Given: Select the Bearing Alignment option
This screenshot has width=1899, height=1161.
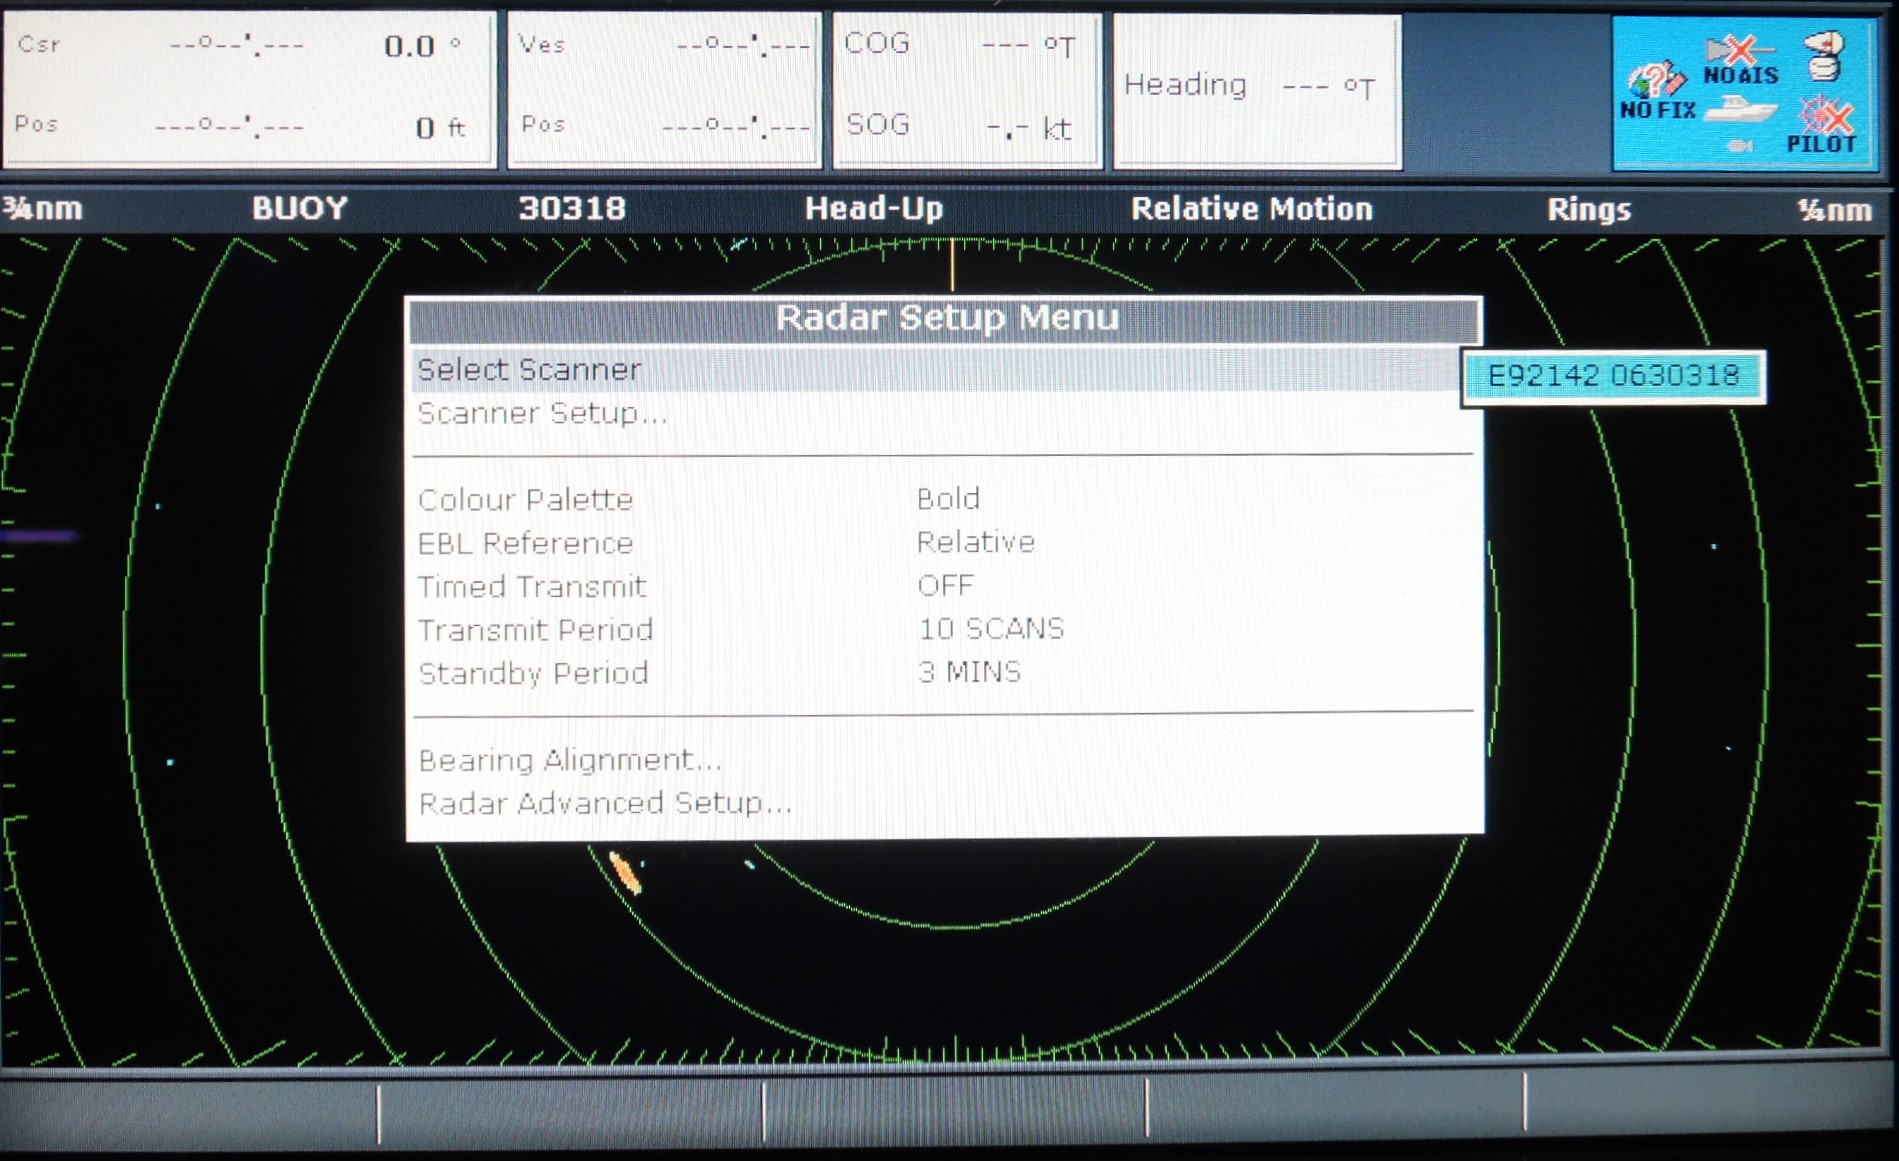Looking at the screenshot, I should (x=570, y=759).
